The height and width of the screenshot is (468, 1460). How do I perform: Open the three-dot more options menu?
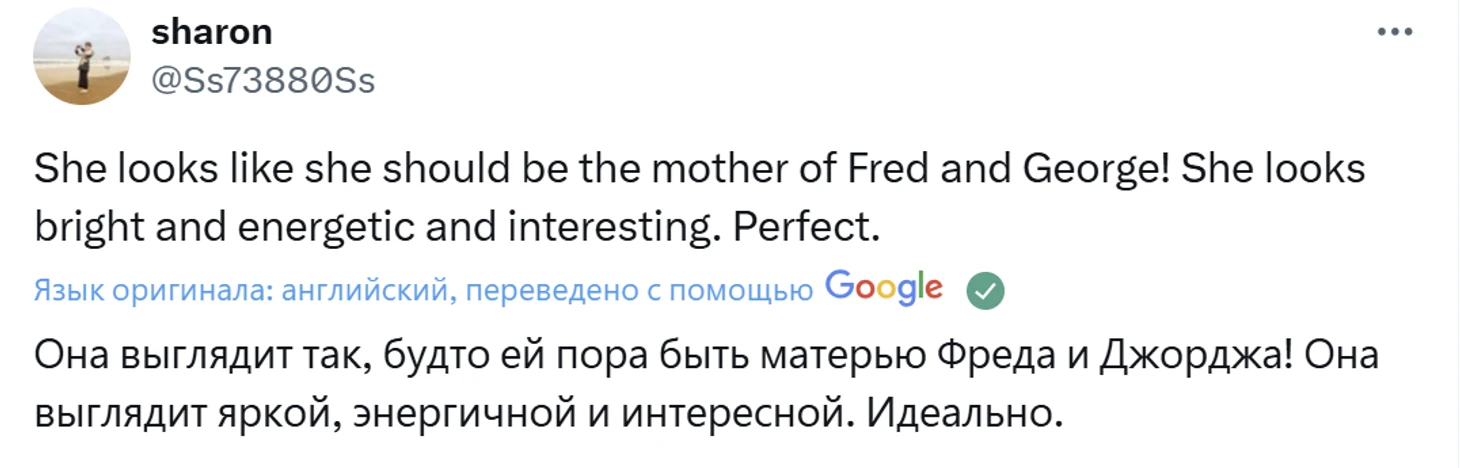coord(1395,32)
